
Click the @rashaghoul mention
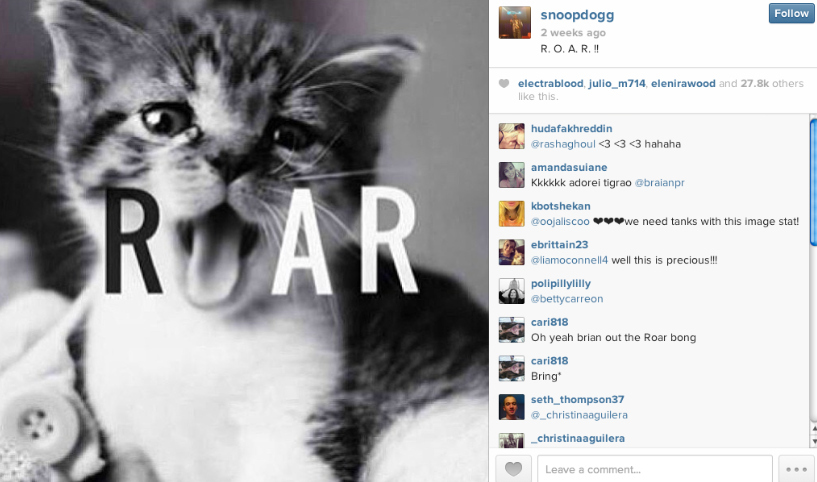[563, 144]
